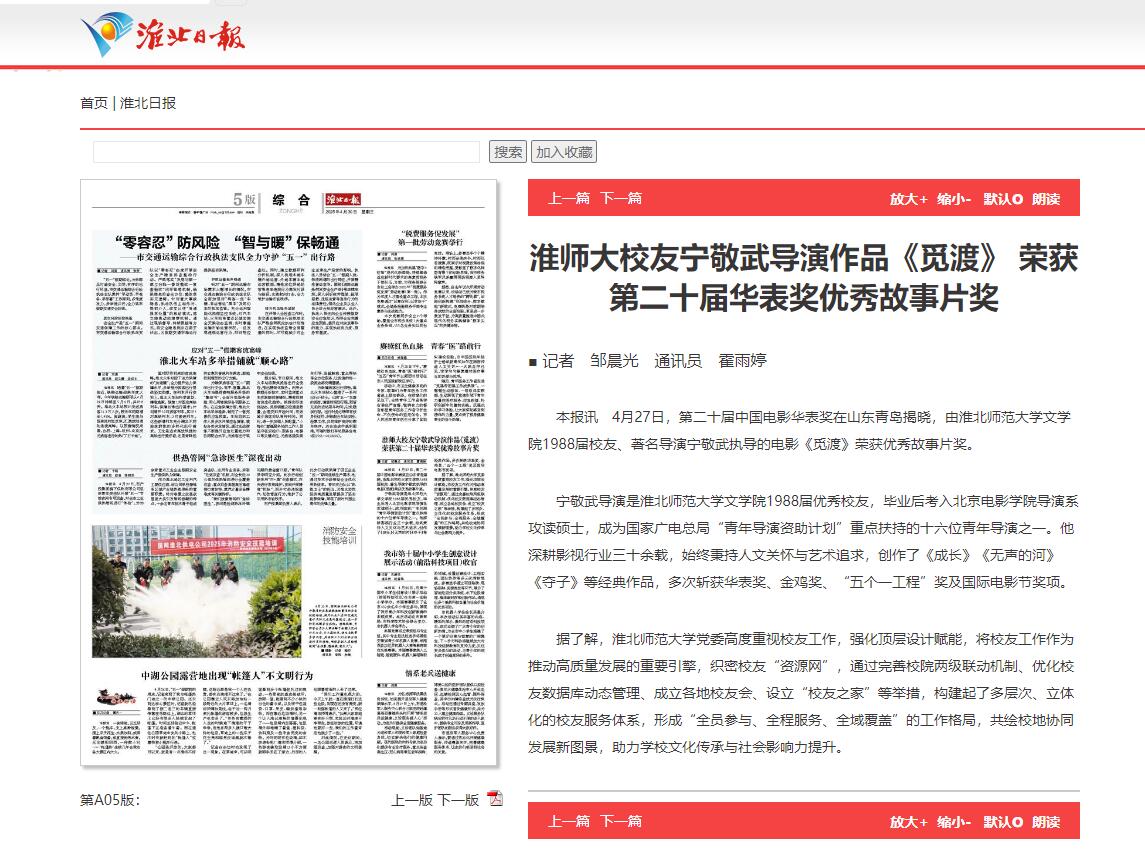Go to the 首页 breadcrumb link
This screenshot has height=868, width=1145.
(94, 103)
